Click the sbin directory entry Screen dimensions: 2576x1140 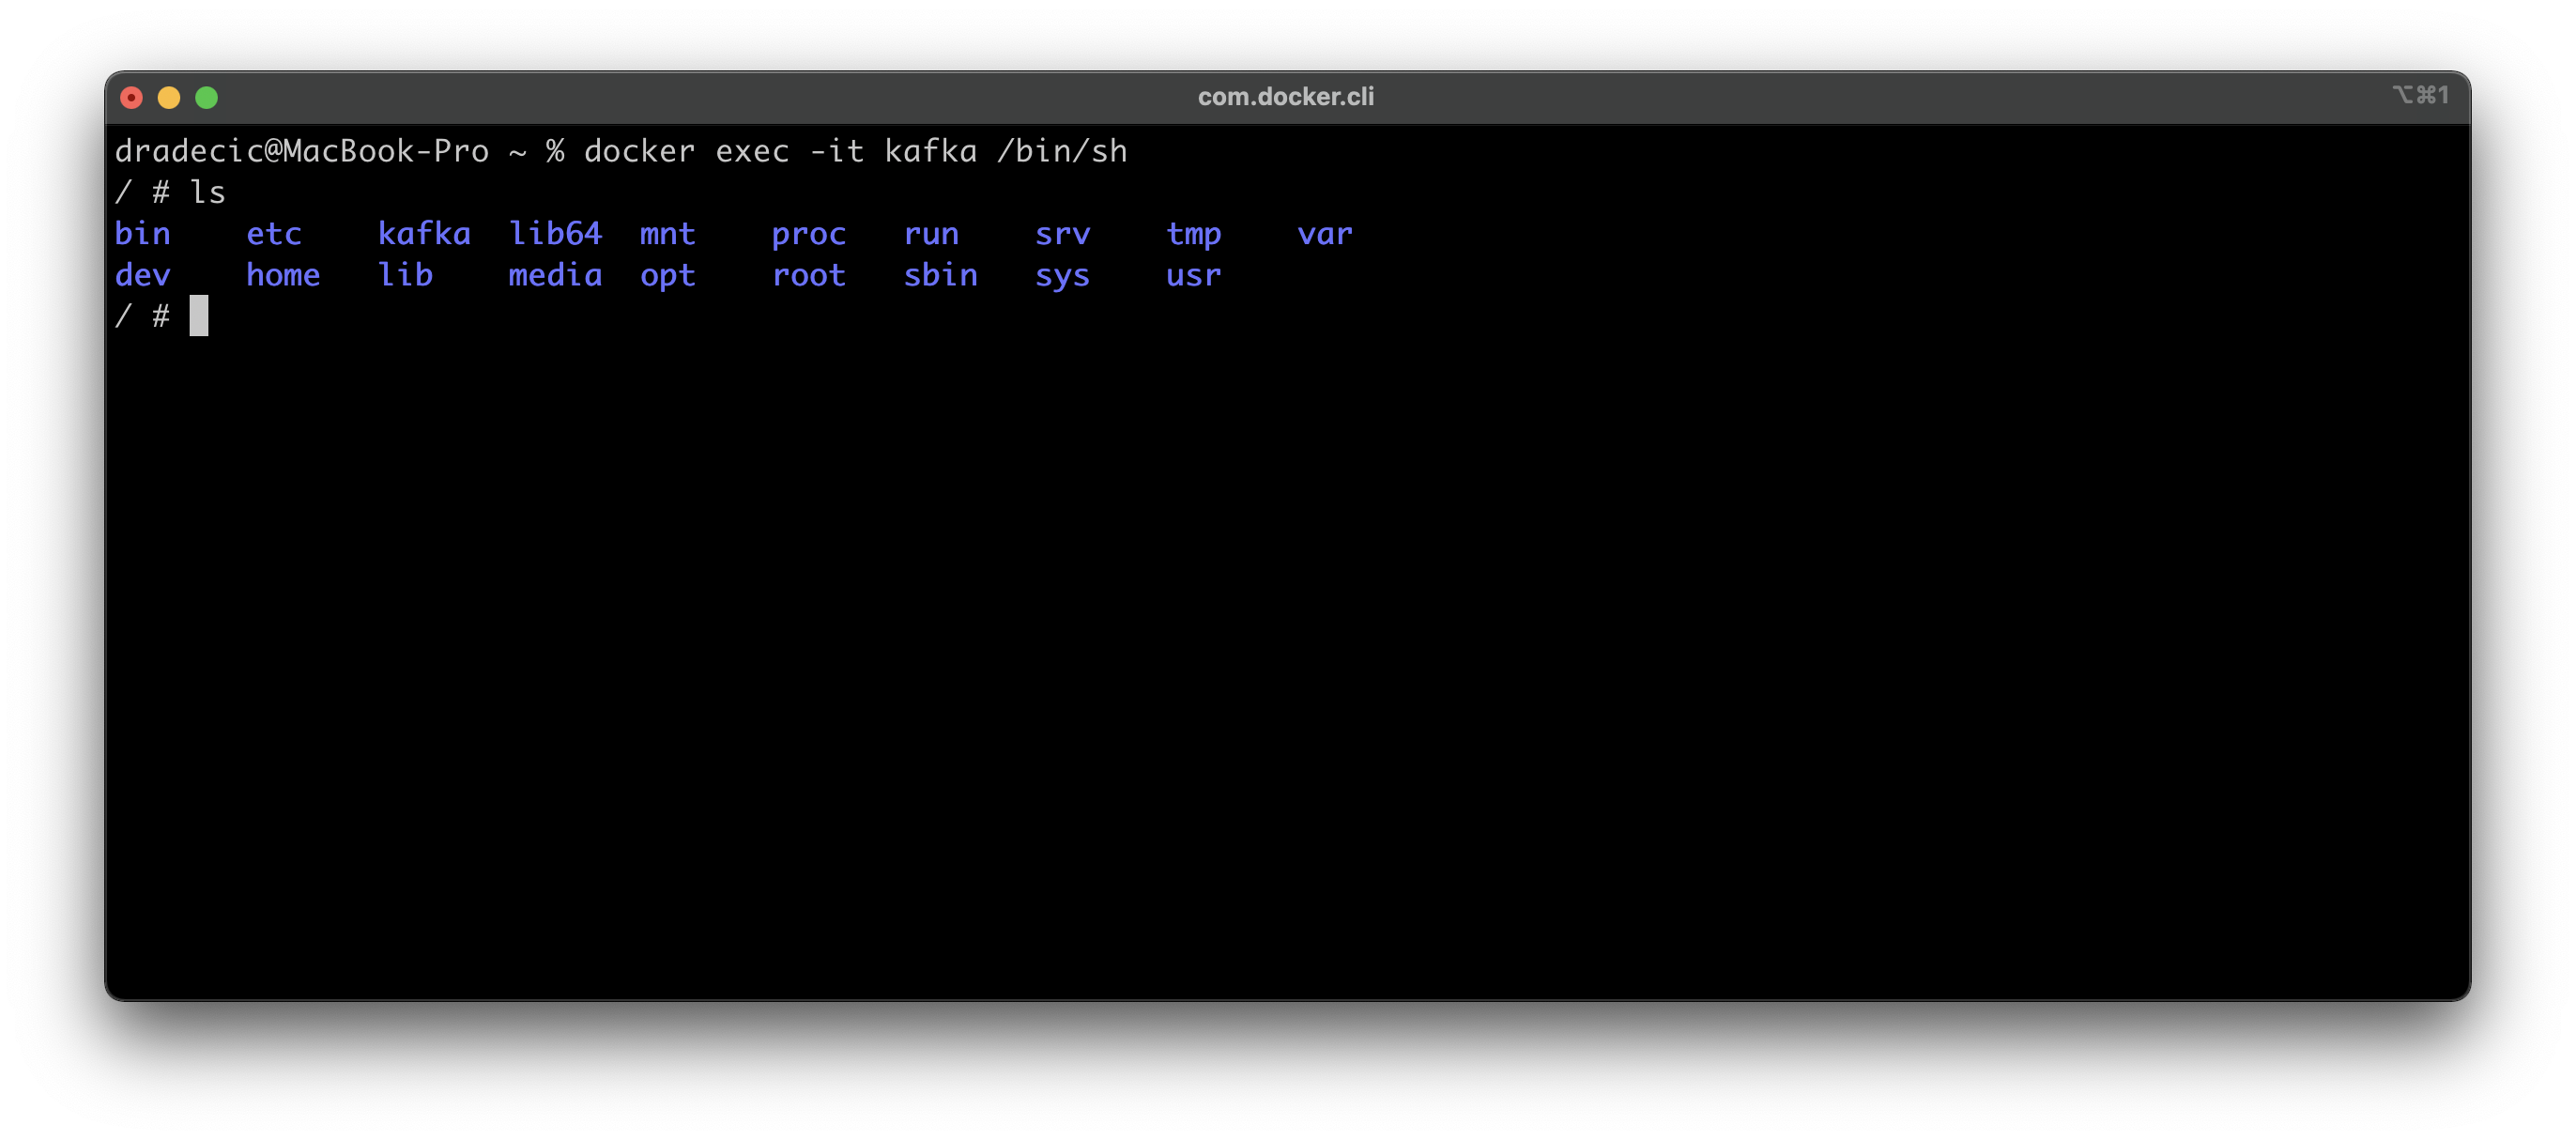point(941,276)
